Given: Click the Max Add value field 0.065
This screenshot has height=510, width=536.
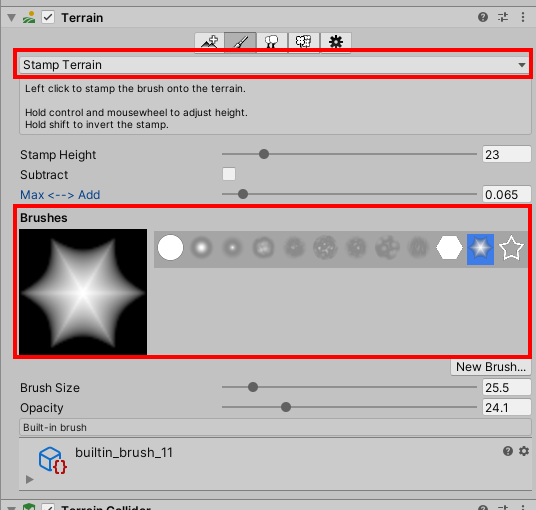Looking at the screenshot, I should pos(507,194).
